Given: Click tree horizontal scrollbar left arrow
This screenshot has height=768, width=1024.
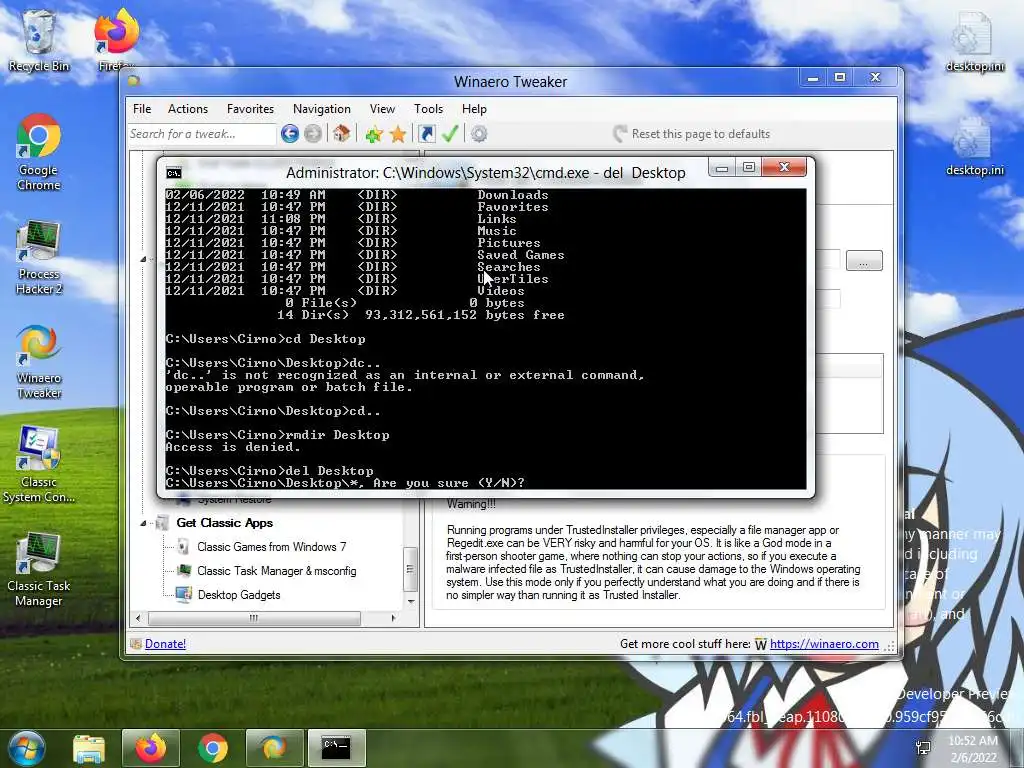Looking at the screenshot, I should click(138, 618).
